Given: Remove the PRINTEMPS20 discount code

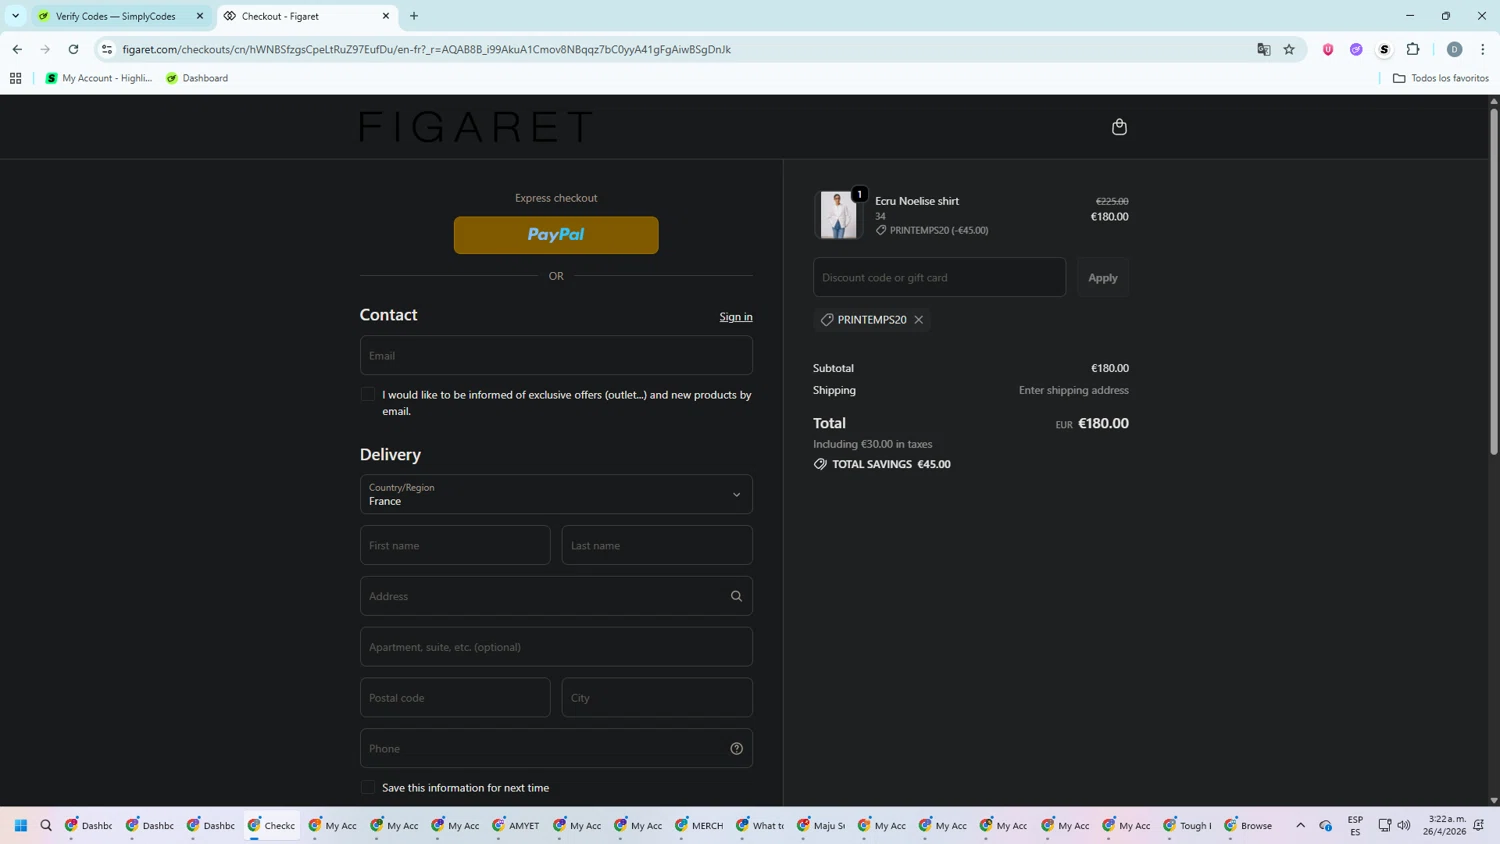Looking at the screenshot, I should tap(918, 320).
